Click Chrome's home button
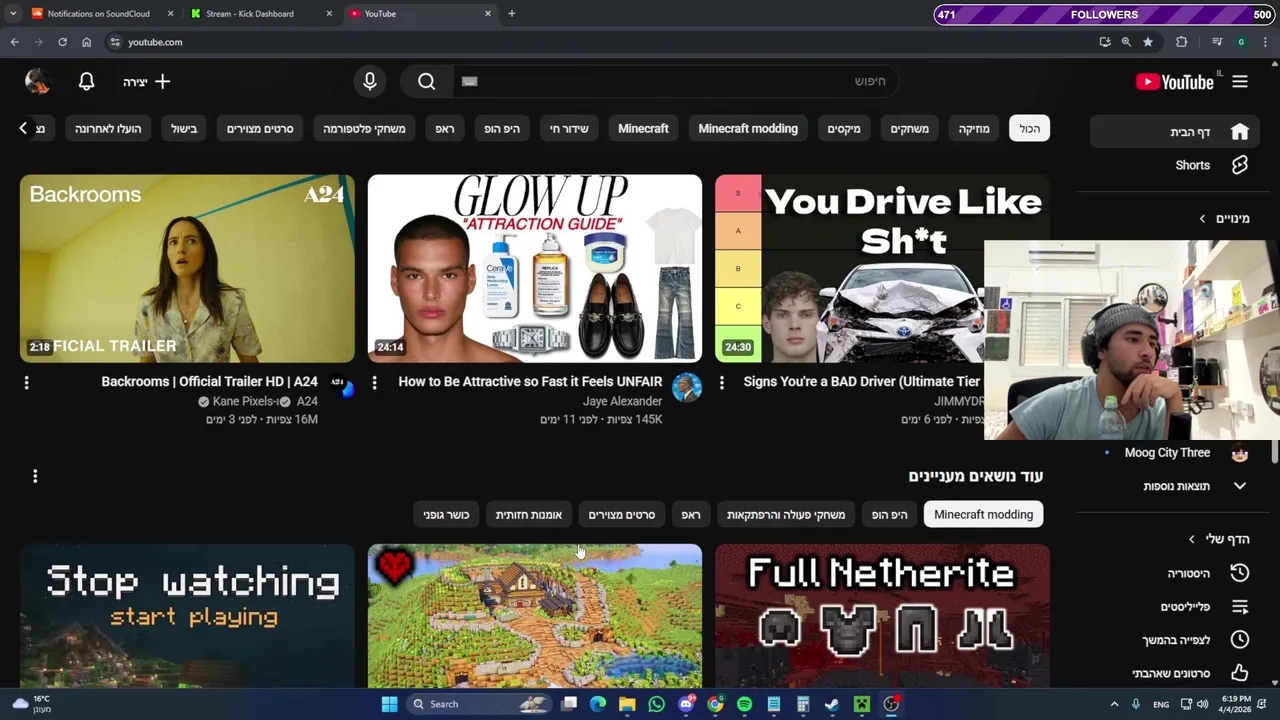 87,42
